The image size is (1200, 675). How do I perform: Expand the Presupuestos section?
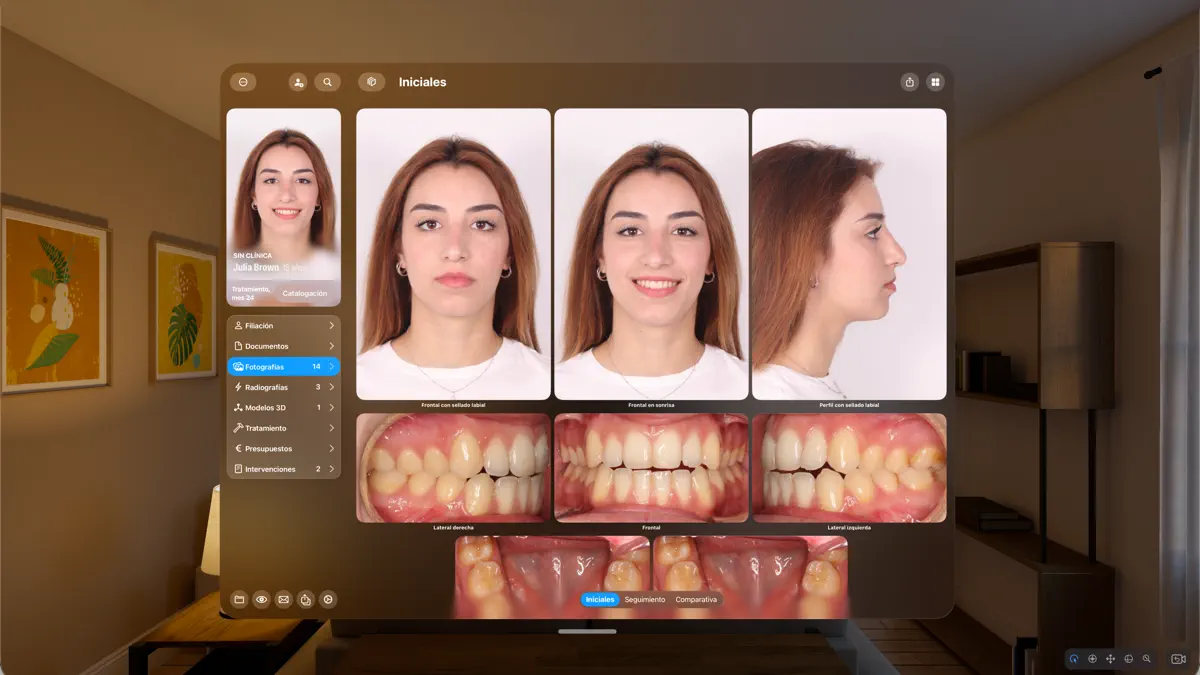click(x=283, y=448)
